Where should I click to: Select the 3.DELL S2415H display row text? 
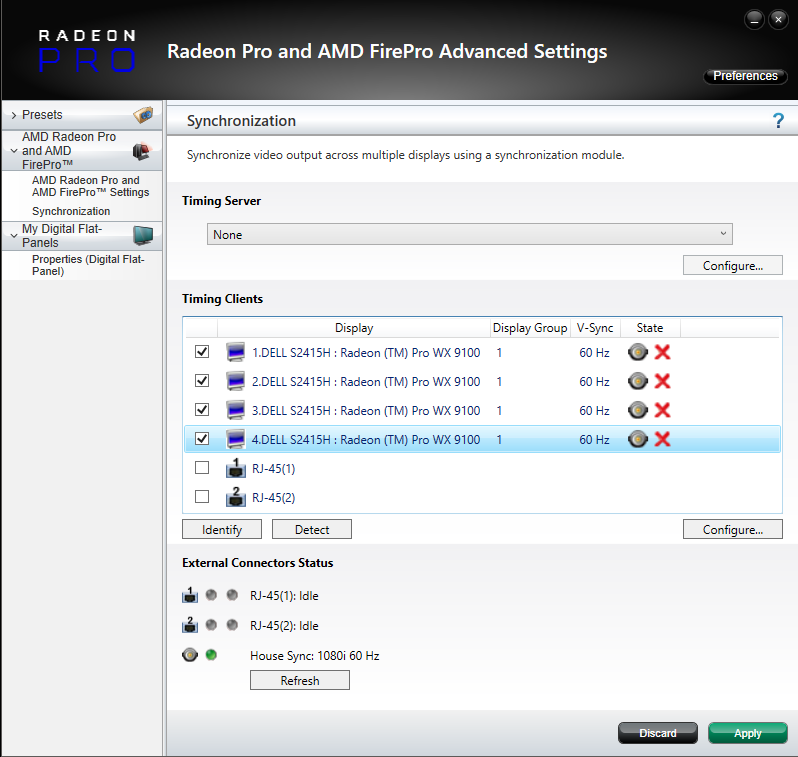click(x=366, y=410)
